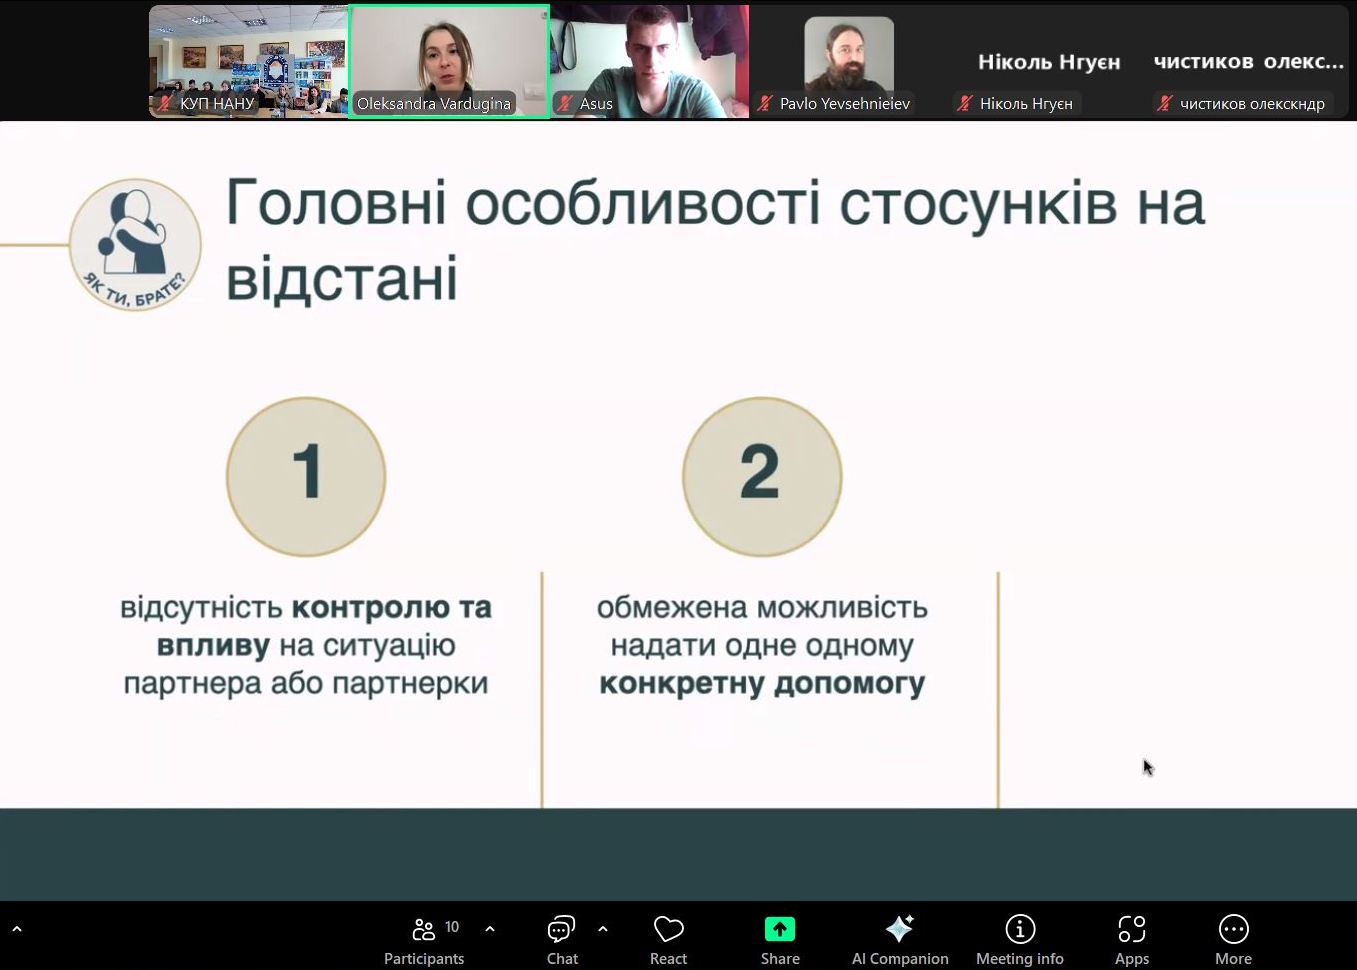Open the Chat panel
Screen dimensions: 1357x970
coord(561,940)
